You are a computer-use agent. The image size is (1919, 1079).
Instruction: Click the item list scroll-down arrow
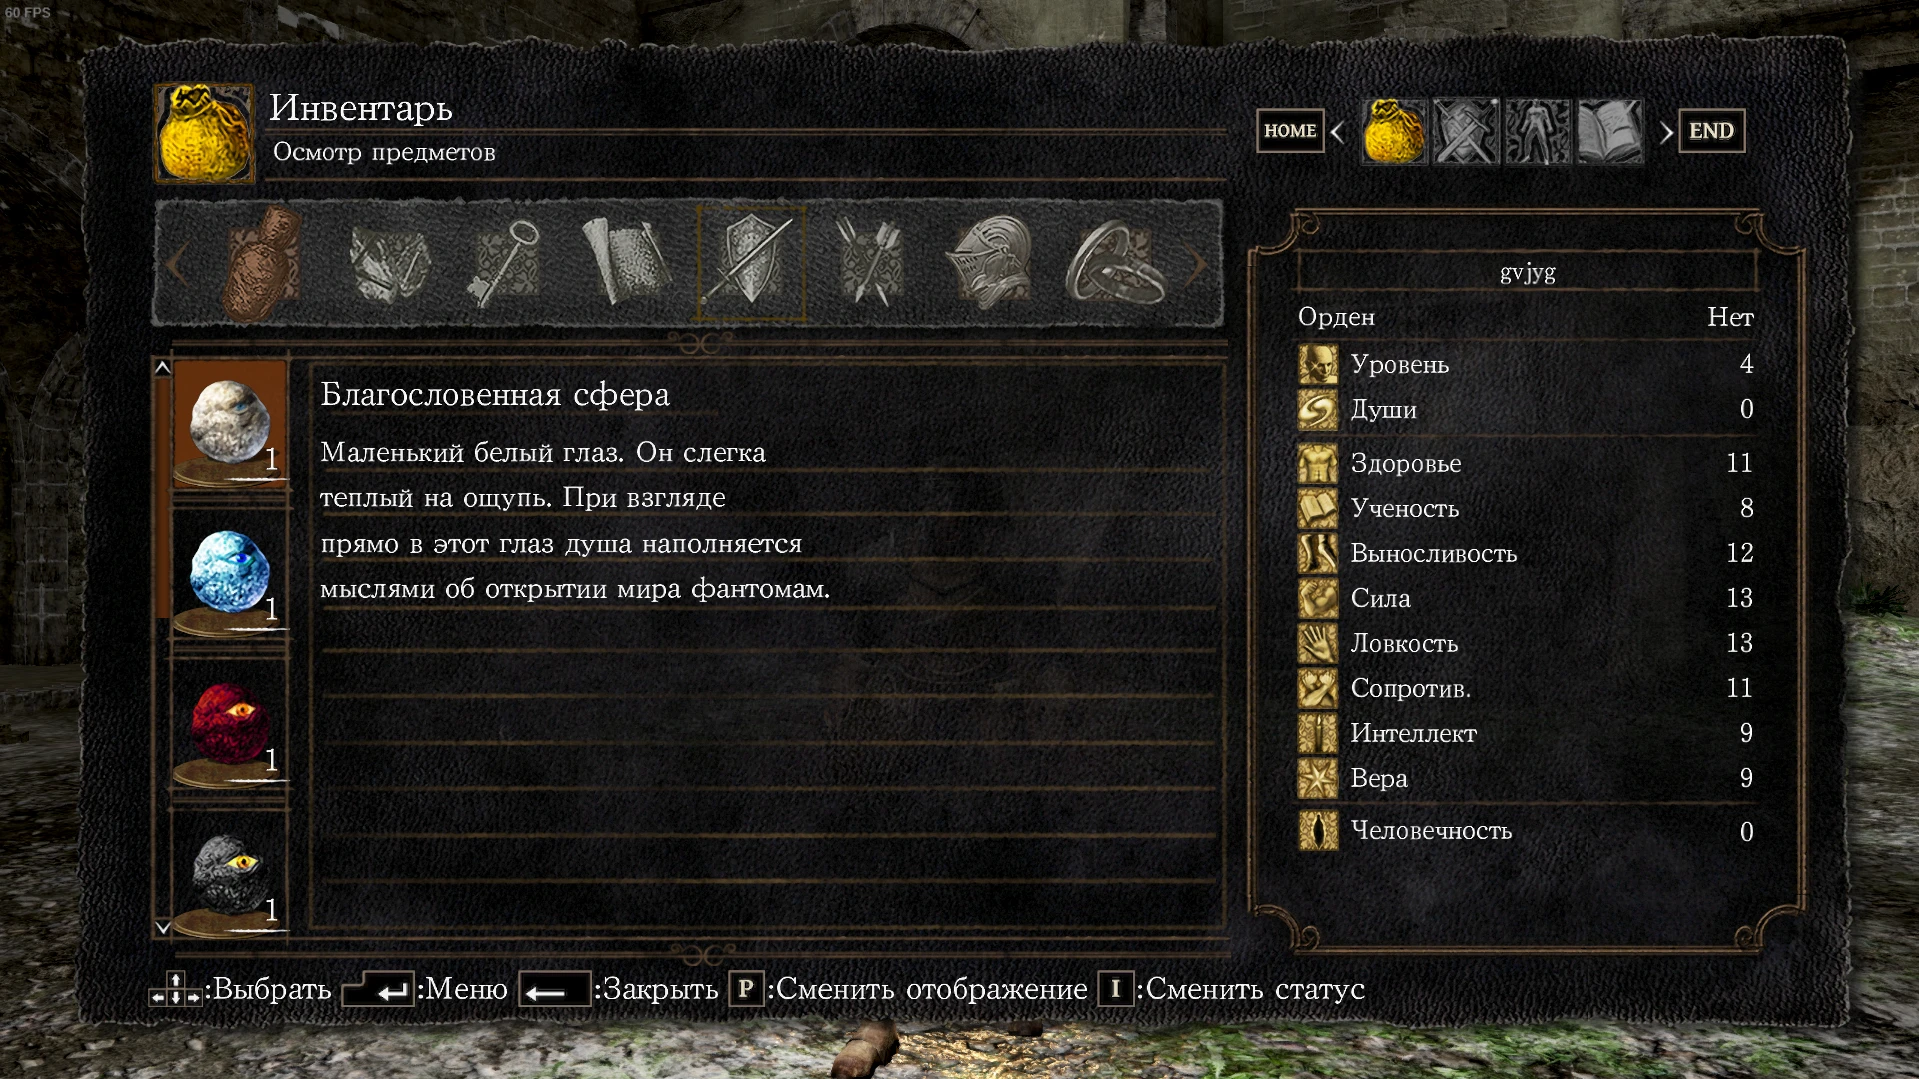[163, 928]
